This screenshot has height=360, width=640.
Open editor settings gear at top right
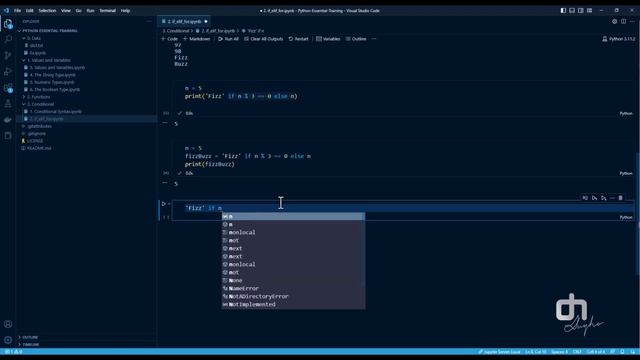pyautogui.click(x=614, y=21)
